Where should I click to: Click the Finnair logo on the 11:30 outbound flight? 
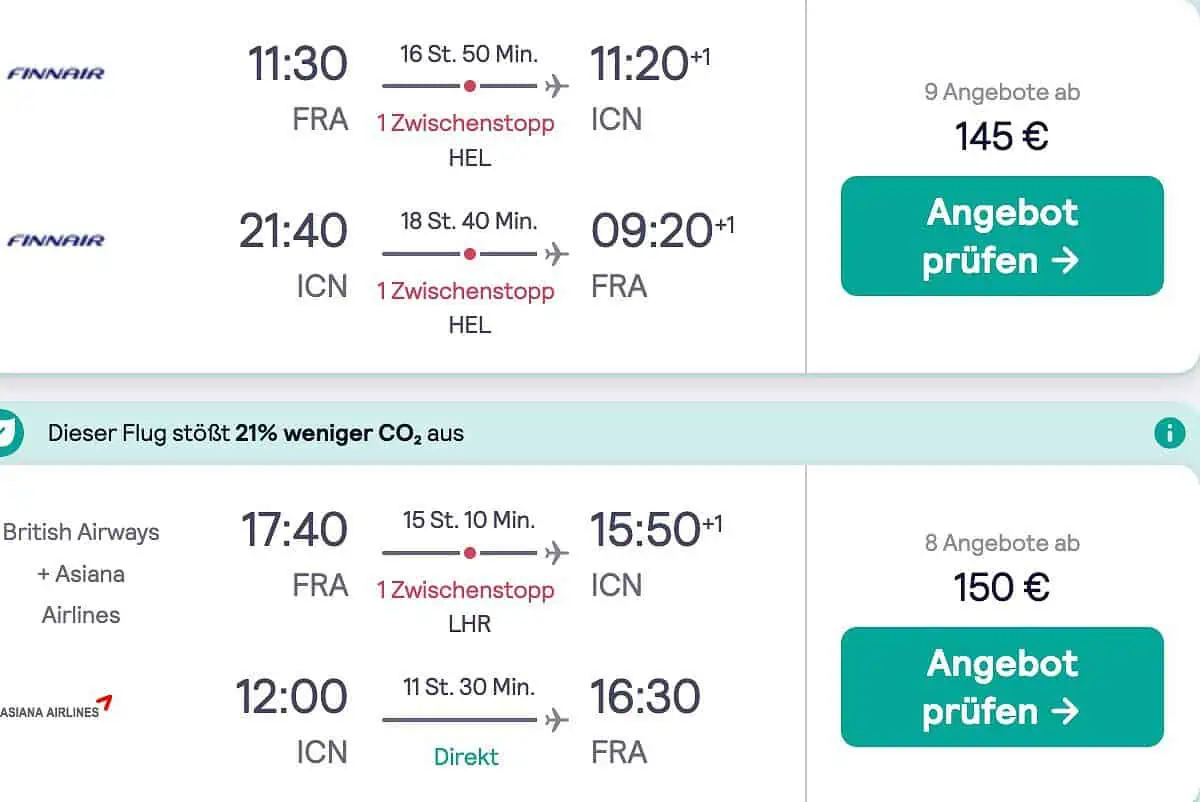(x=56, y=73)
